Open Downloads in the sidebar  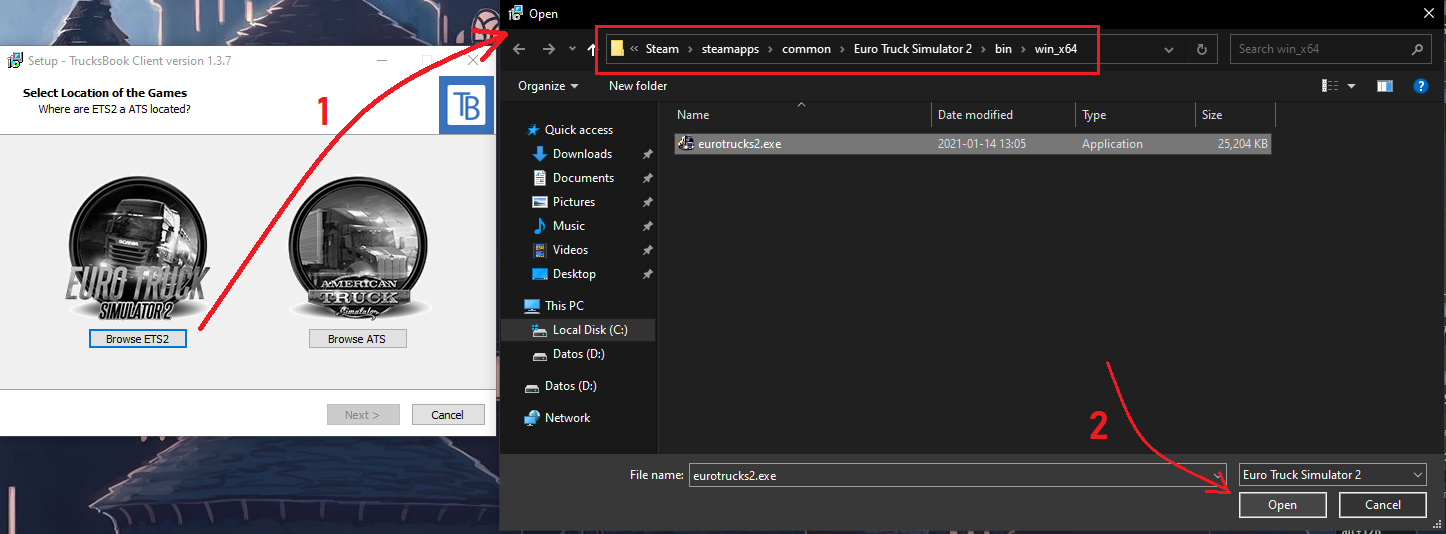[x=582, y=154]
